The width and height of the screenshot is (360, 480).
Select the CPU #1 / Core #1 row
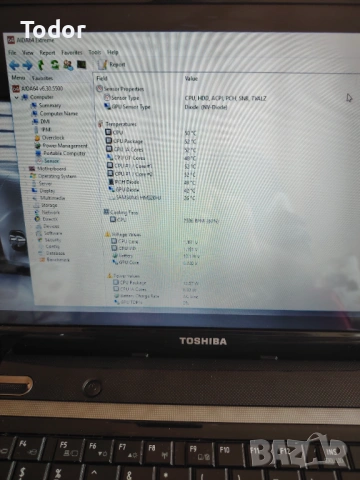coord(130,166)
